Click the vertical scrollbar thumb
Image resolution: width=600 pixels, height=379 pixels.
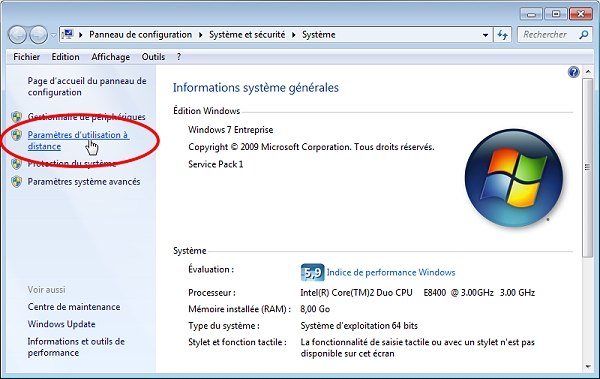[588, 168]
